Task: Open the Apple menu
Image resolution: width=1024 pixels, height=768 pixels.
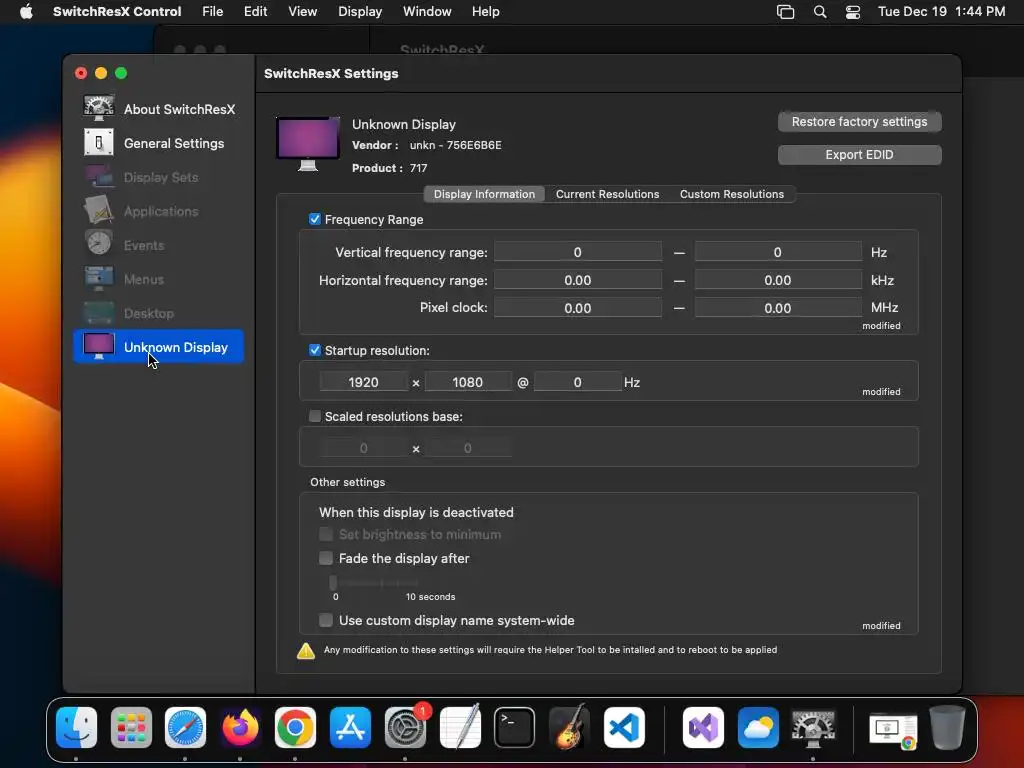Action: (26, 12)
